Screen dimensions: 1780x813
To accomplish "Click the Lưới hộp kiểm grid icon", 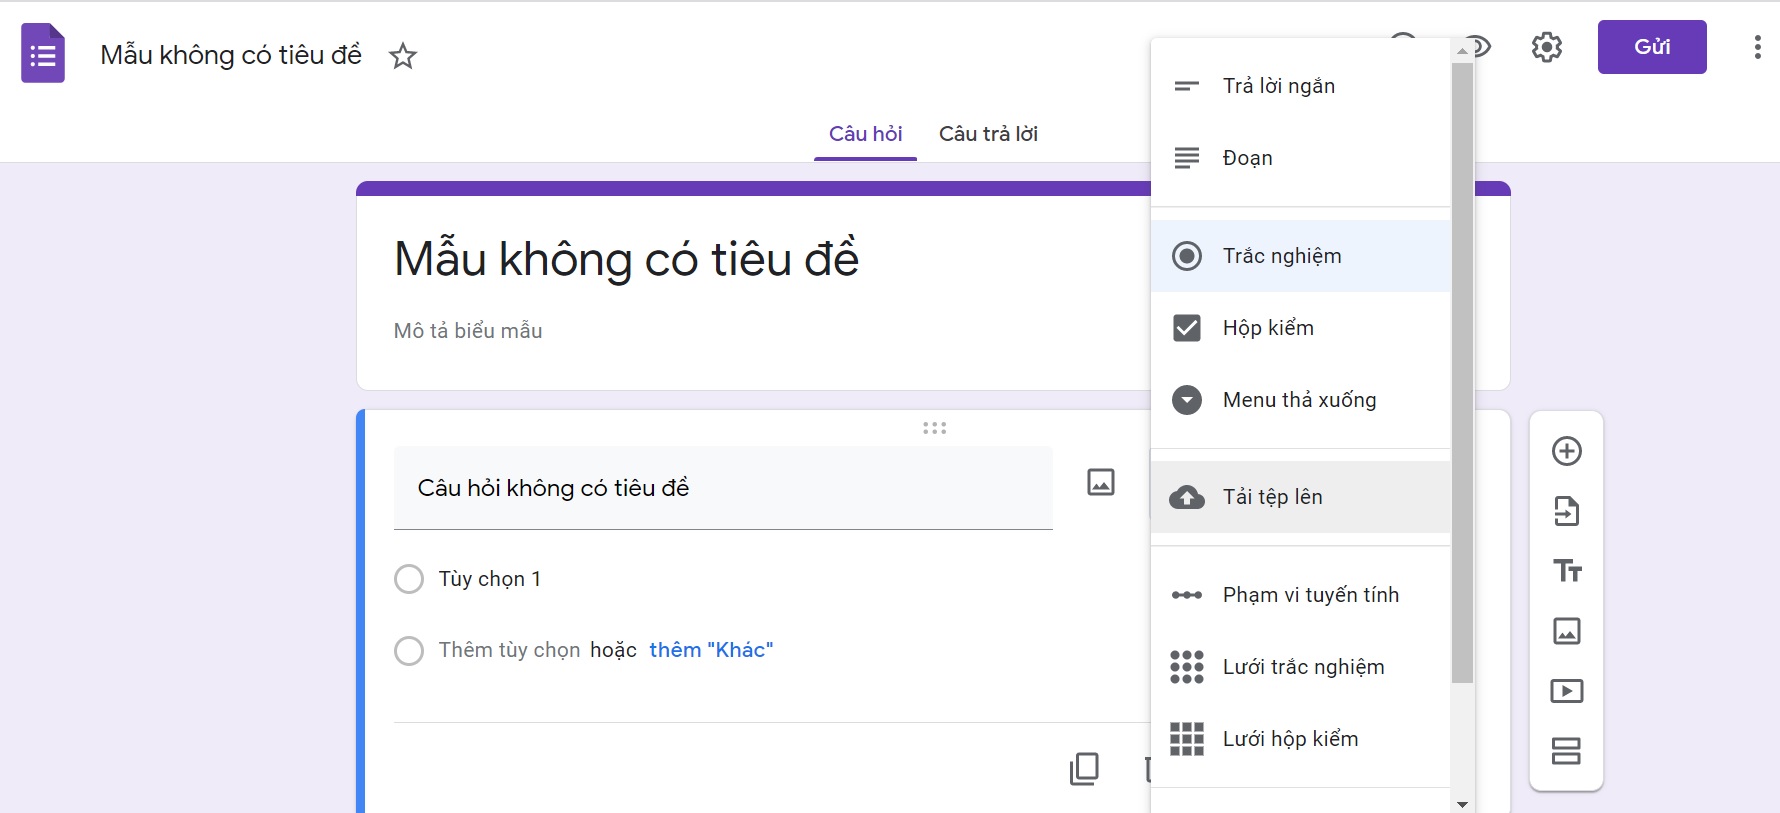I will (1187, 739).
